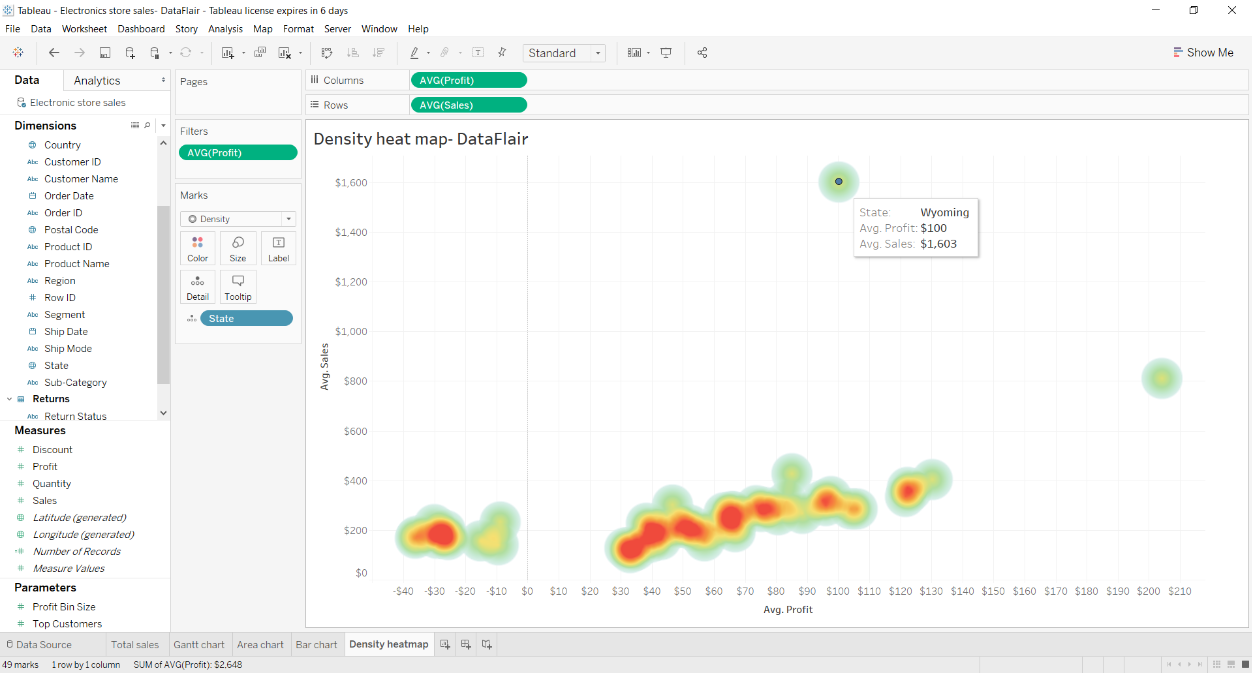Click the search icon in Dimensions header

click(x=148, y=126)
